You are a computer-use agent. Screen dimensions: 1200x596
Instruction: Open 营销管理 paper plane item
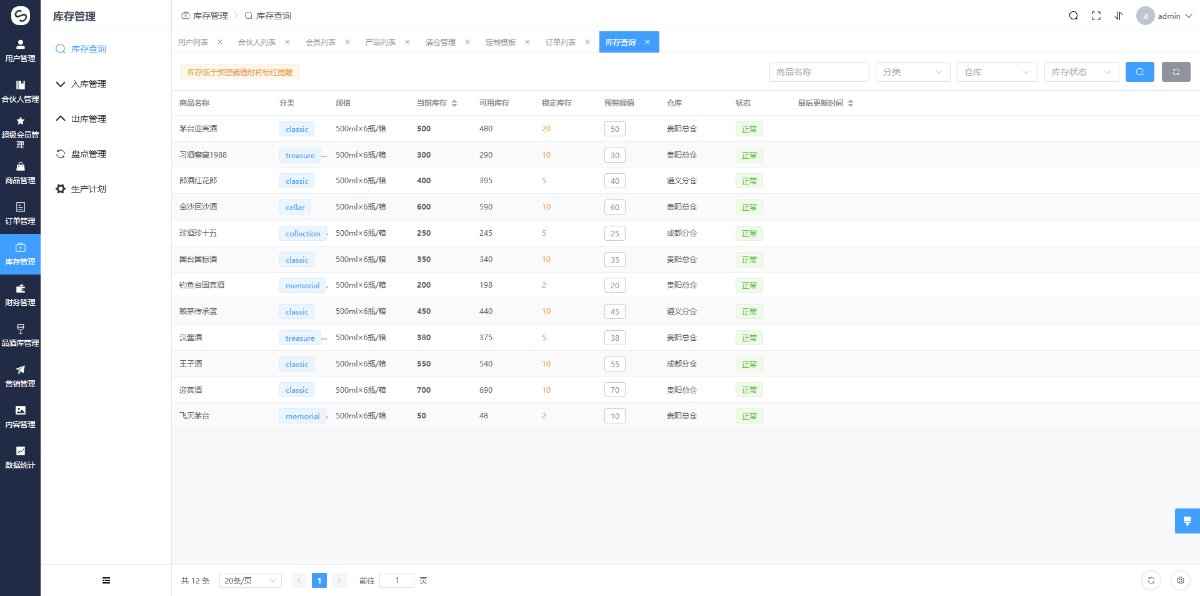click(x=20, y=376)
